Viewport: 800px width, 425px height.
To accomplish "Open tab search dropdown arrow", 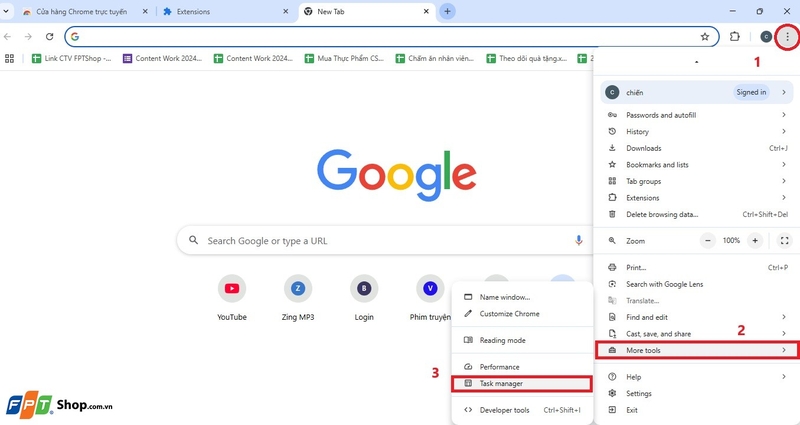I will (x=6, y=11).
